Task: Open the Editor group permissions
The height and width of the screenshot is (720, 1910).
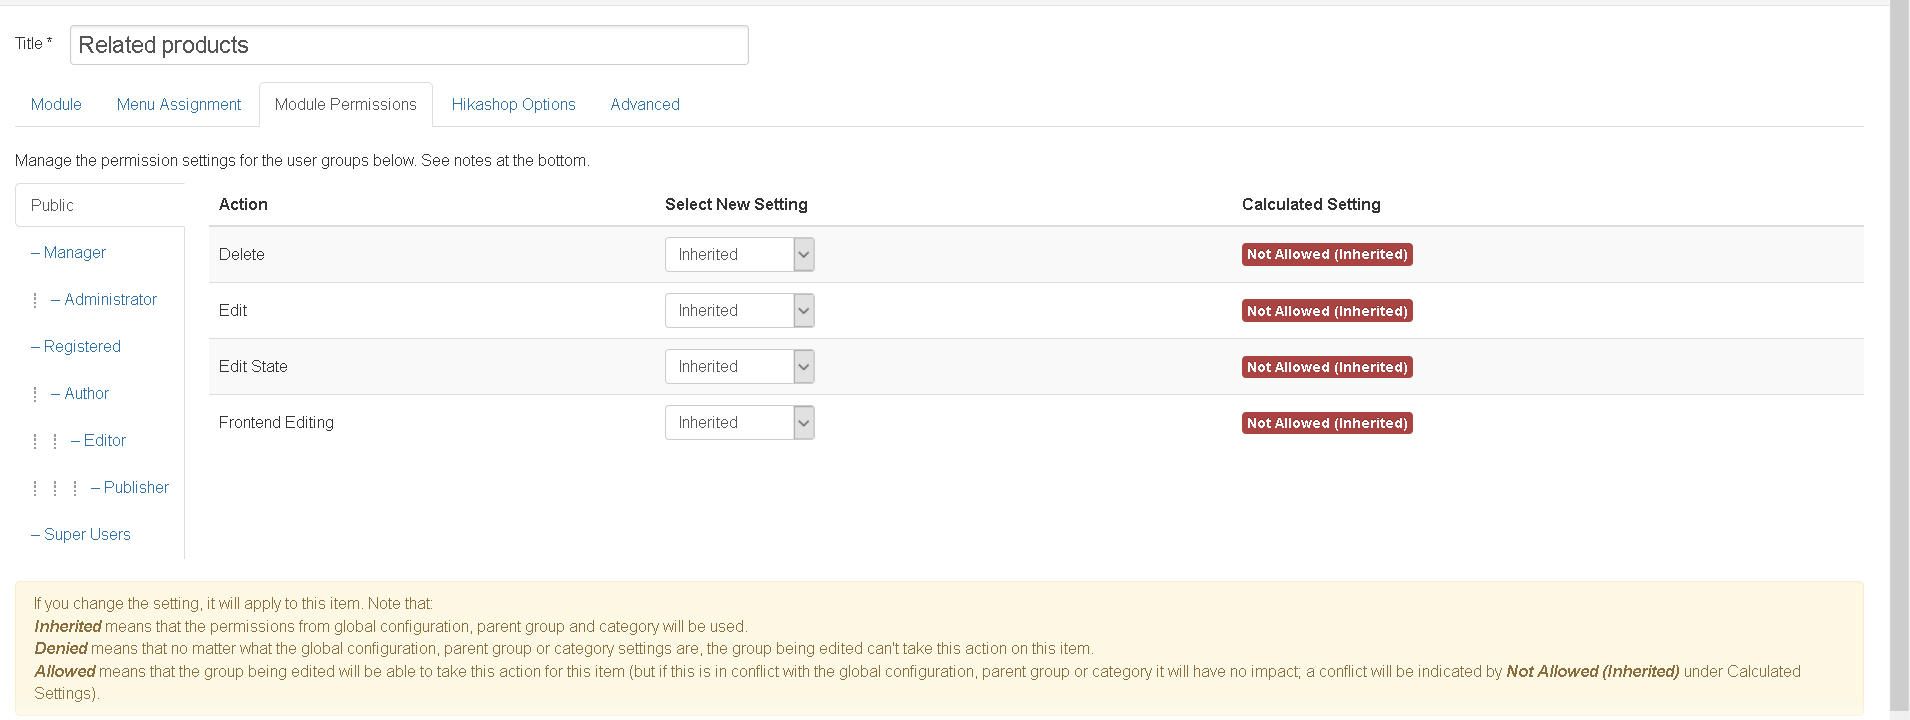Action: (x=104, y=441)
